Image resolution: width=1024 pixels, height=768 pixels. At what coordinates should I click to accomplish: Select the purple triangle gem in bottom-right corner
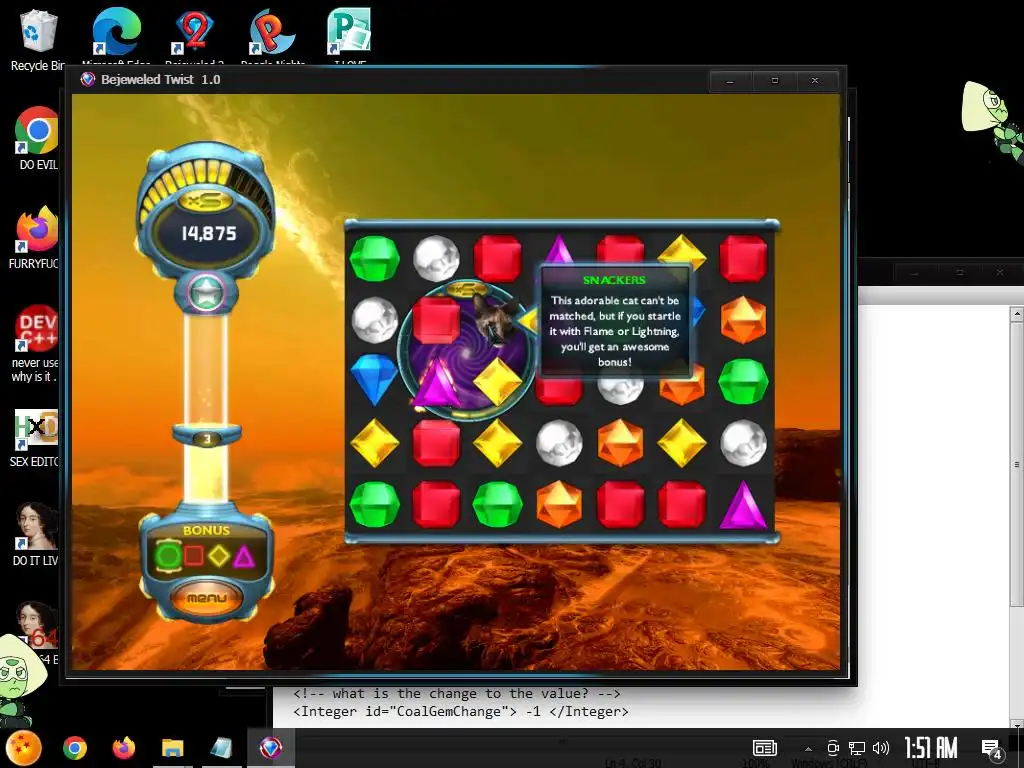click(743, 505)
